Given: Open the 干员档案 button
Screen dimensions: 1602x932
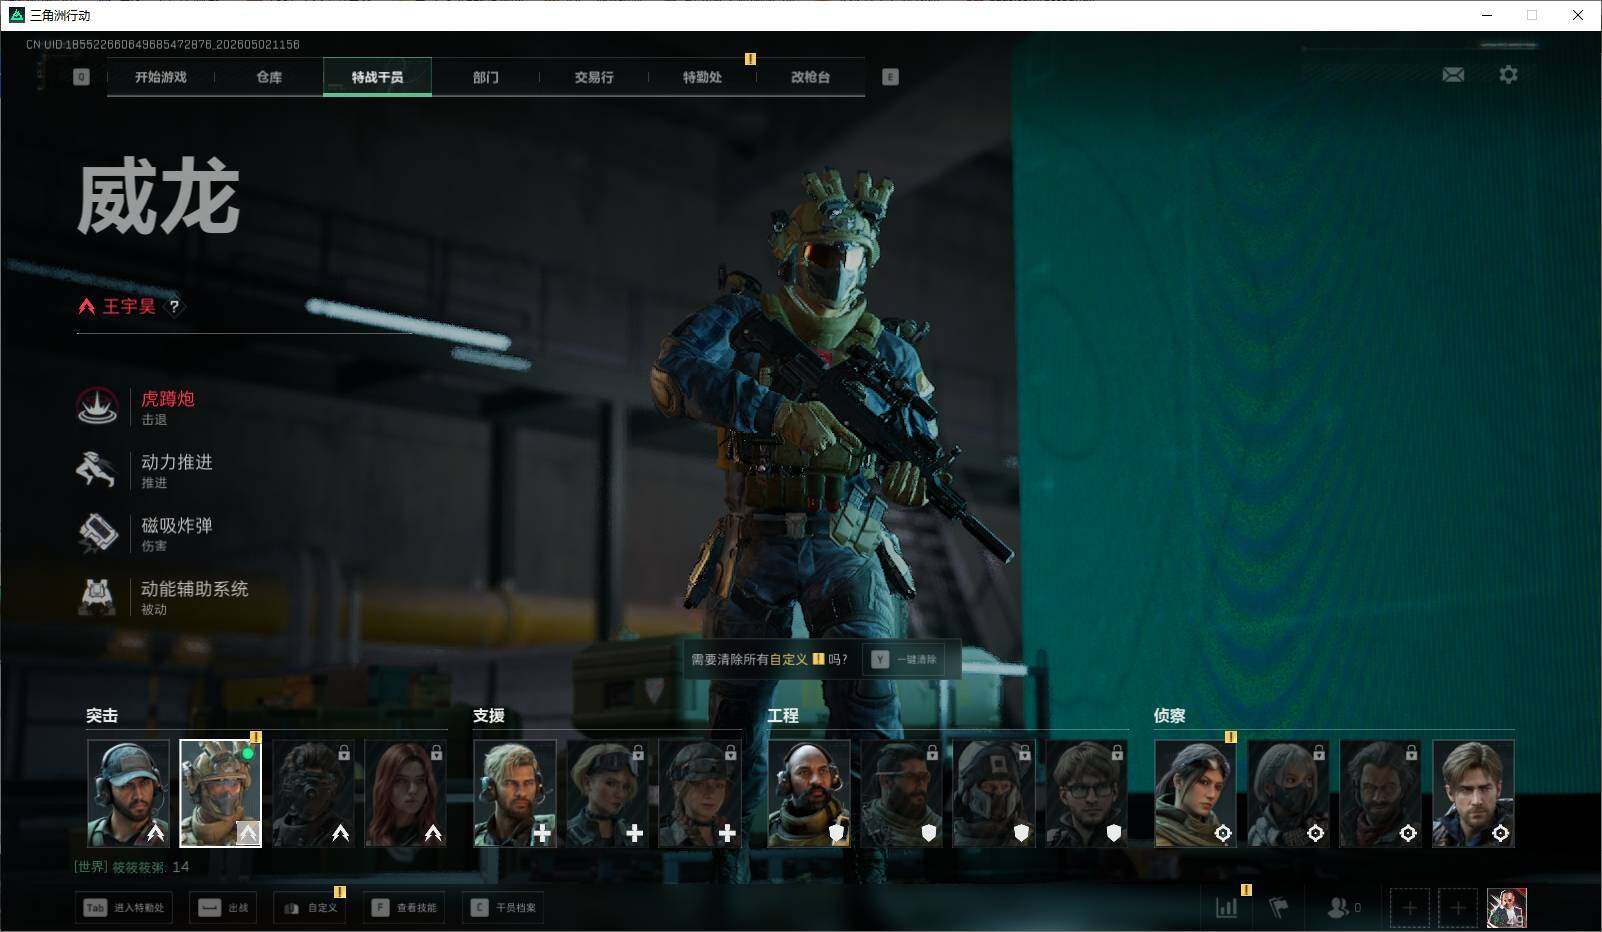Looking at the screenshot, I should pyautogui.click(x=503, y=908).
